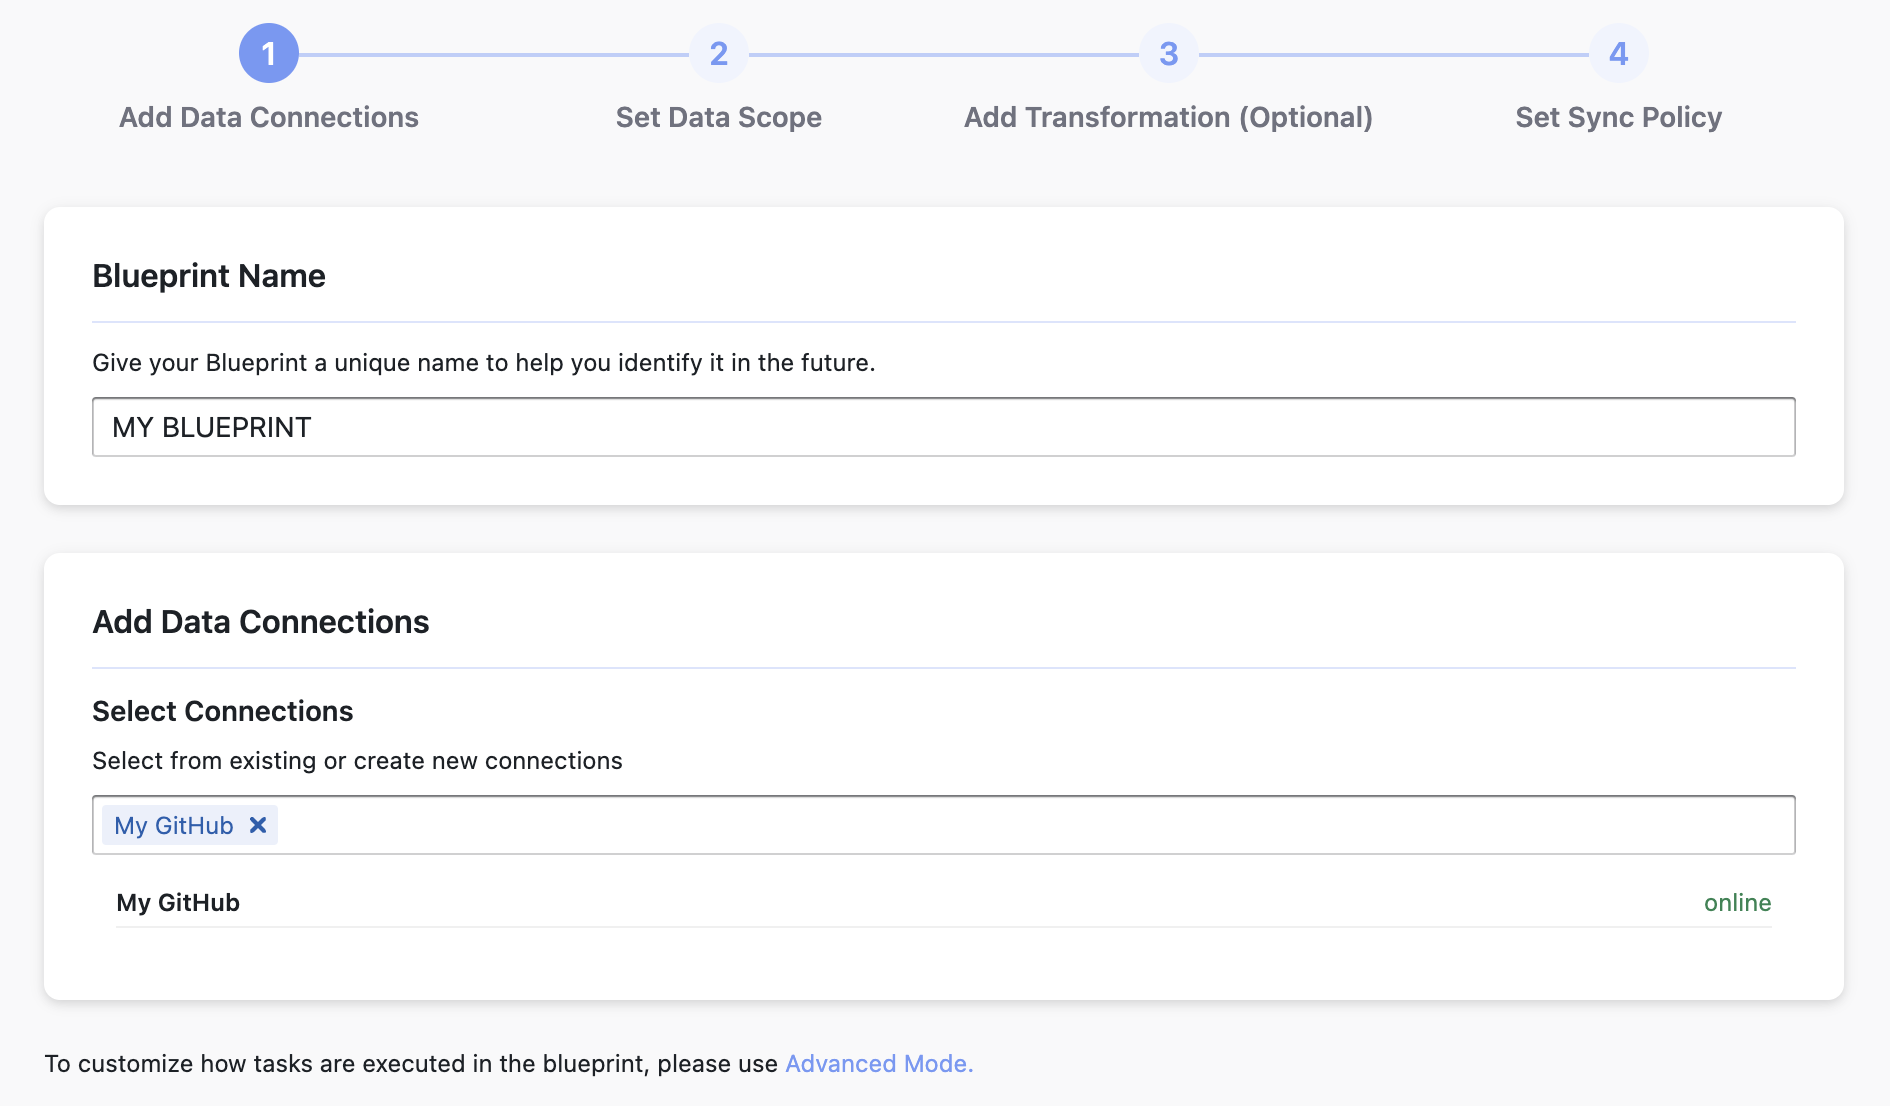Select the 'Add Data Connections' step label

pos(268,117)
